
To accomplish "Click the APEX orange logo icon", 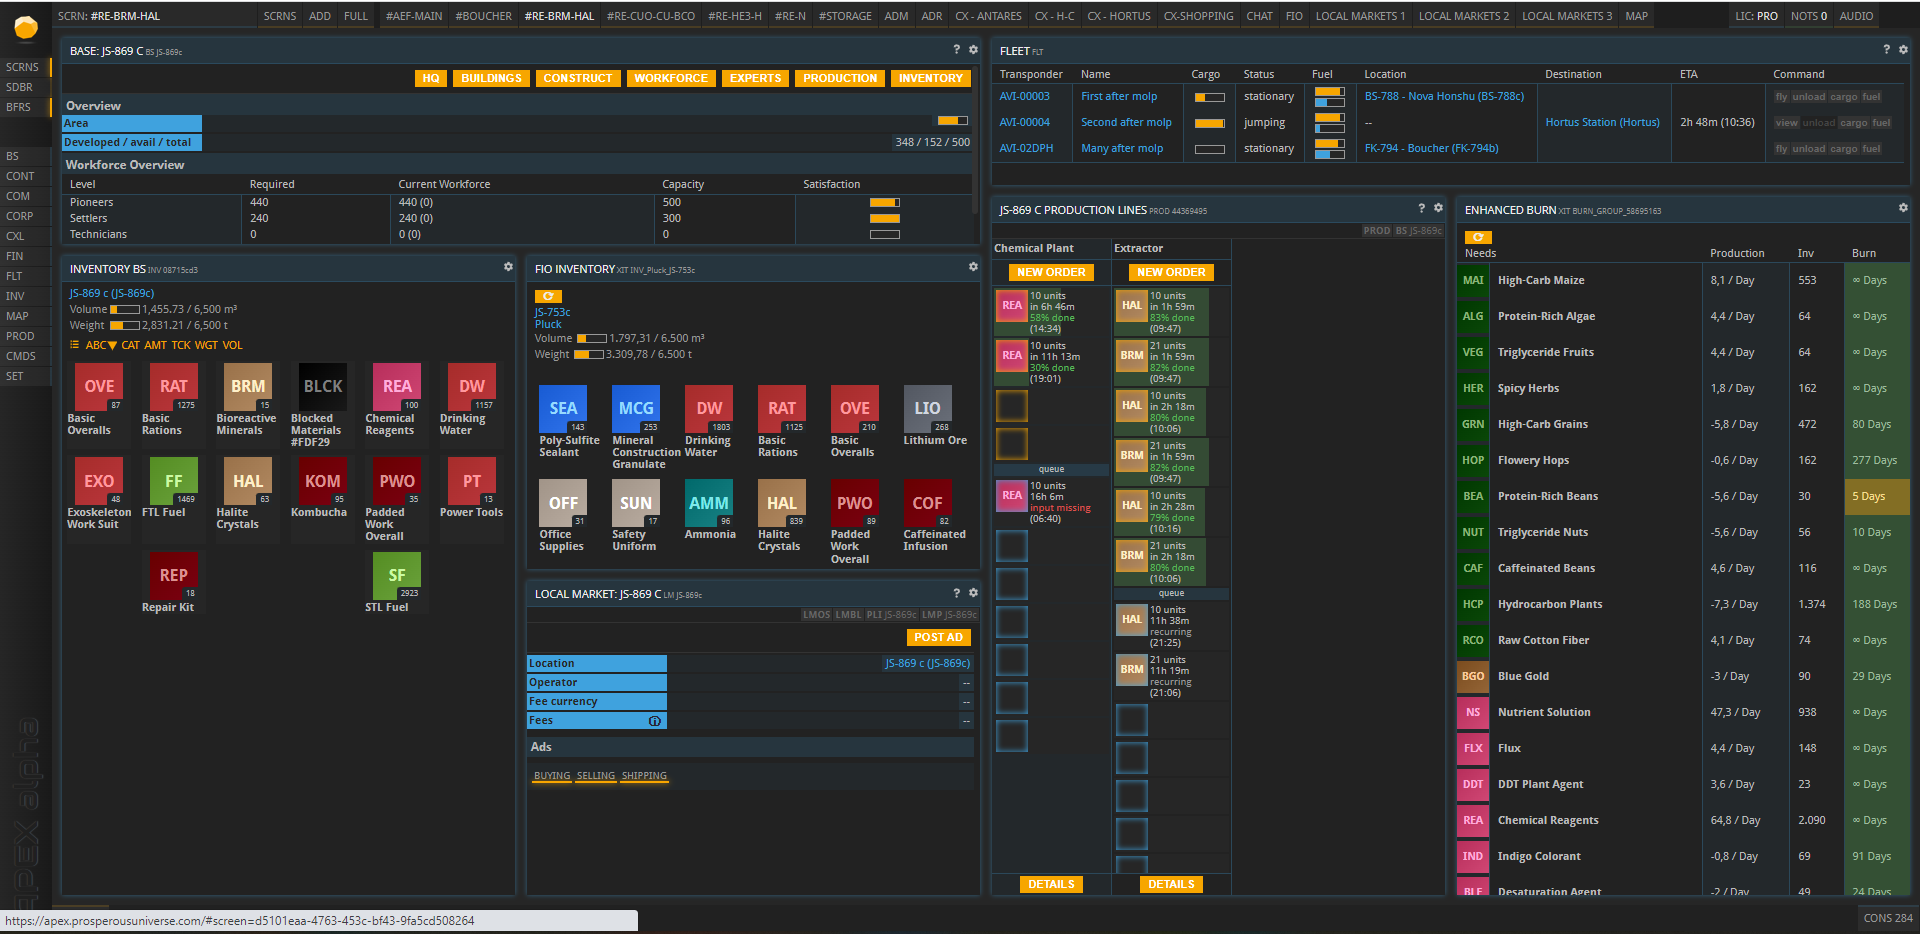I will point(26,27).
